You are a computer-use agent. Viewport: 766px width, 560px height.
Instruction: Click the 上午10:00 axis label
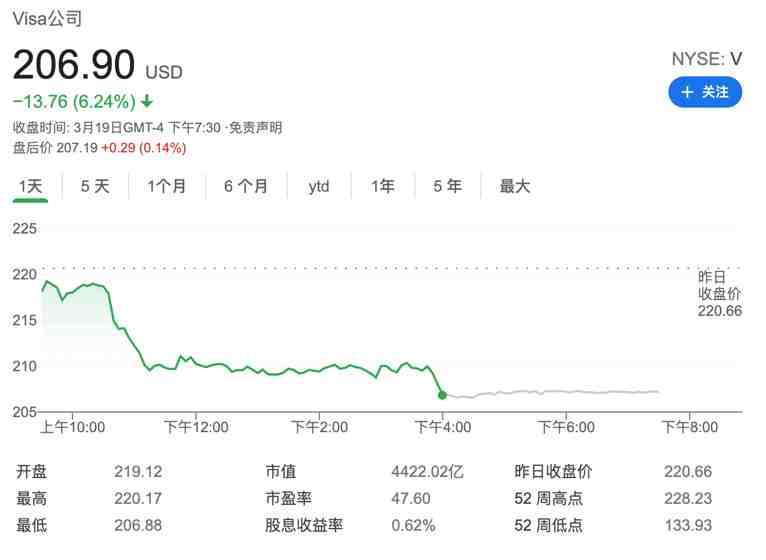(72, 427)
